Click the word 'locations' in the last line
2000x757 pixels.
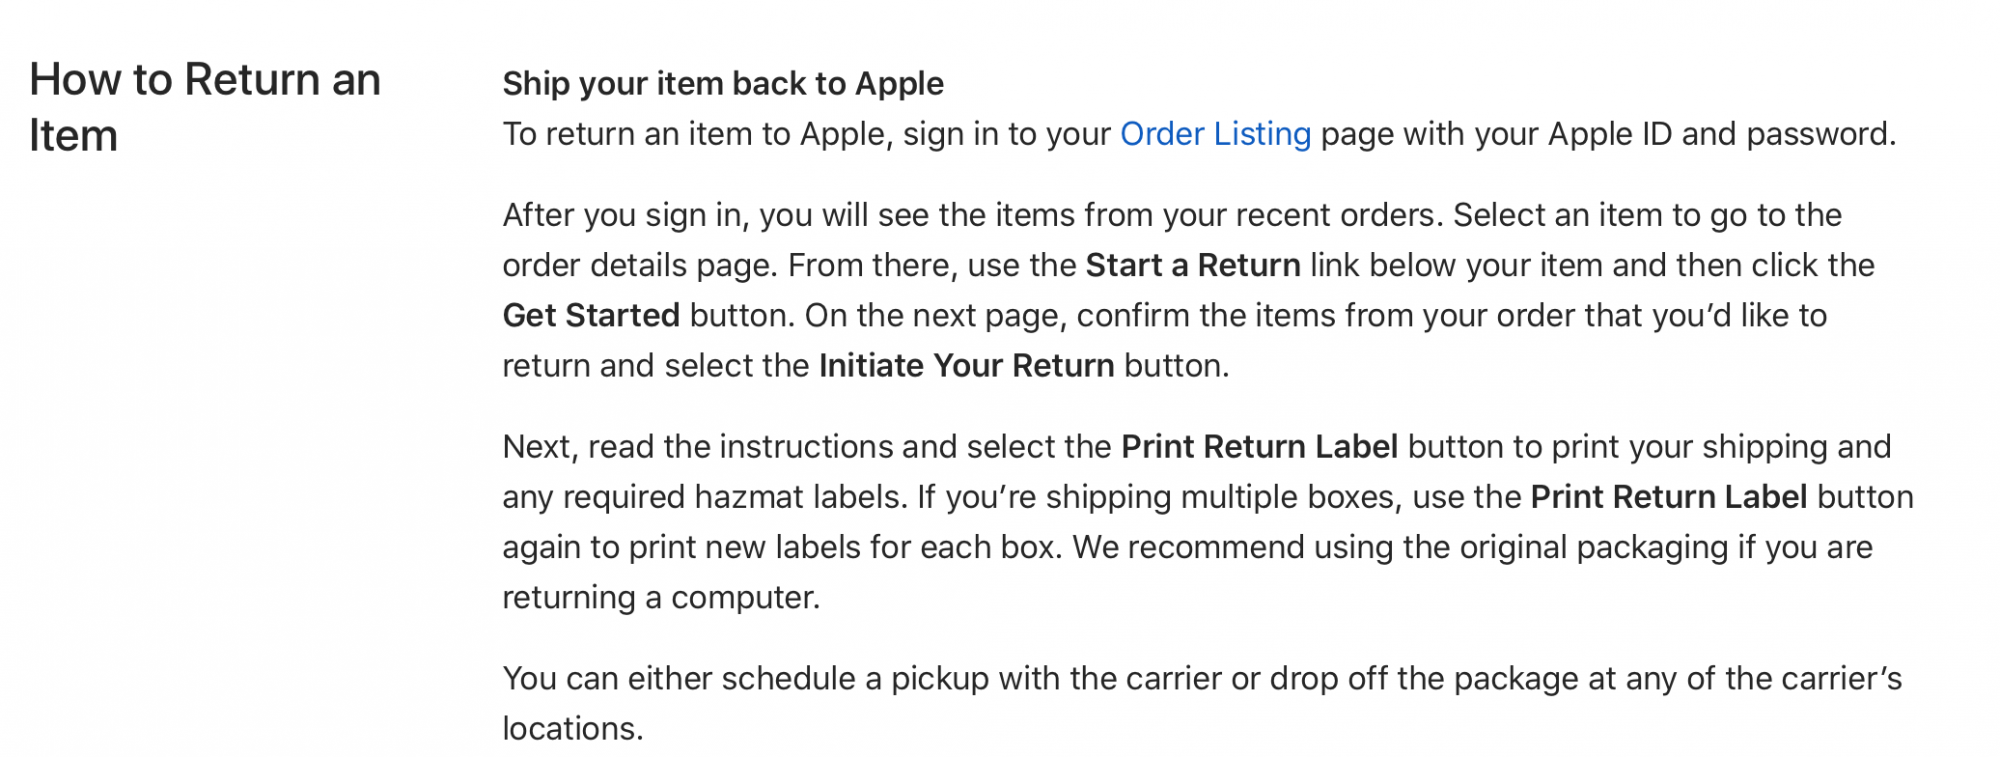tap(569, 729)
